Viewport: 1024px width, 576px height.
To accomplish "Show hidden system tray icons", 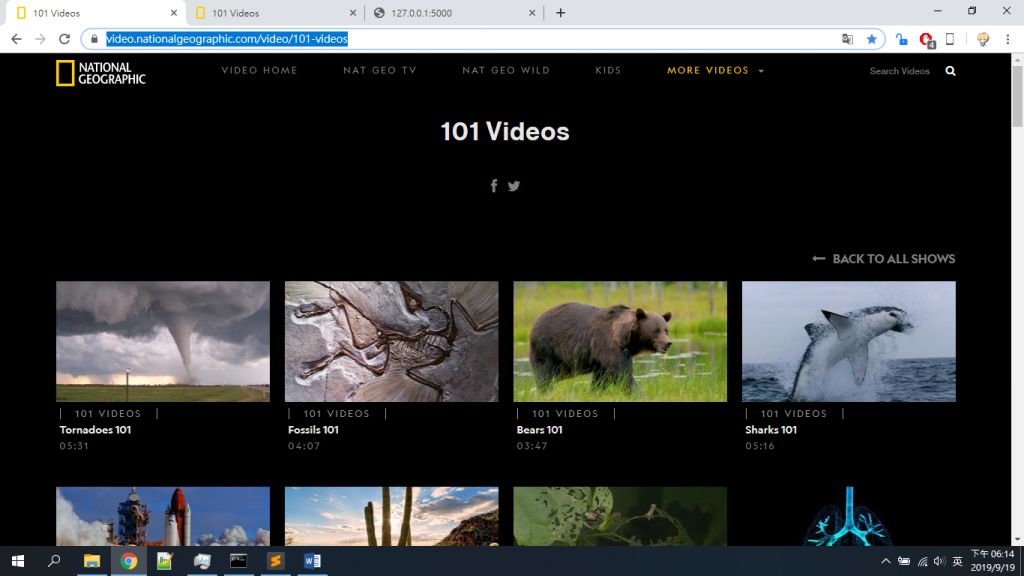I will click(886, 561).
